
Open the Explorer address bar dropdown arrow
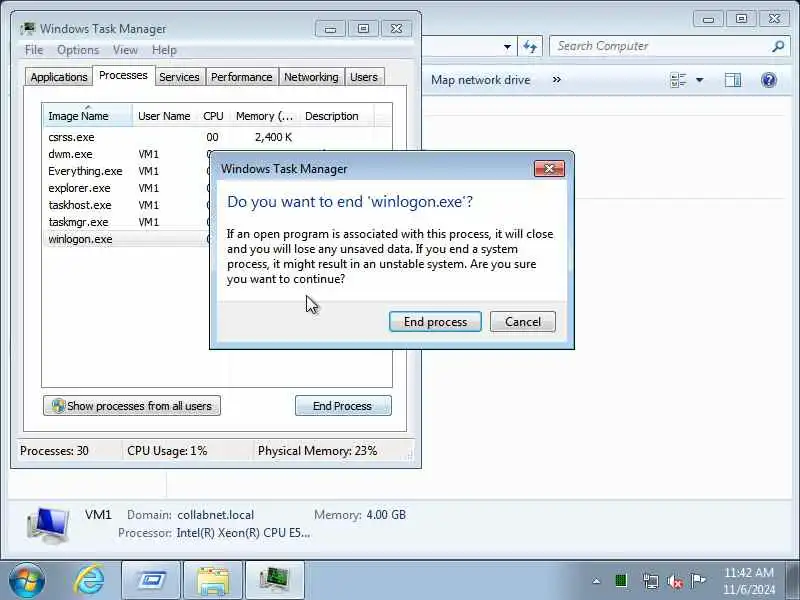pos(507,47)
